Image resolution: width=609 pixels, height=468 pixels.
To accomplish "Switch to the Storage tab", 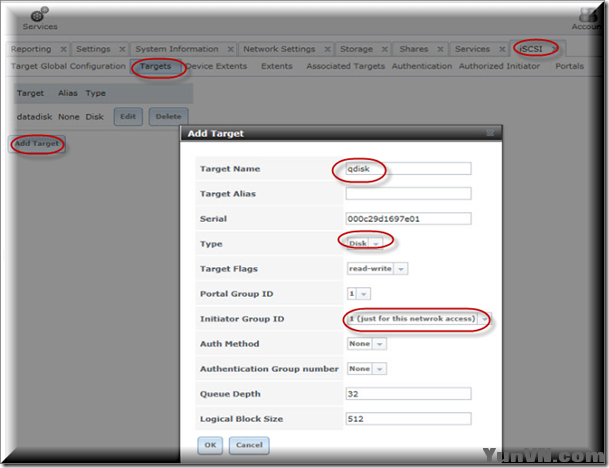I will pos(356,49).
